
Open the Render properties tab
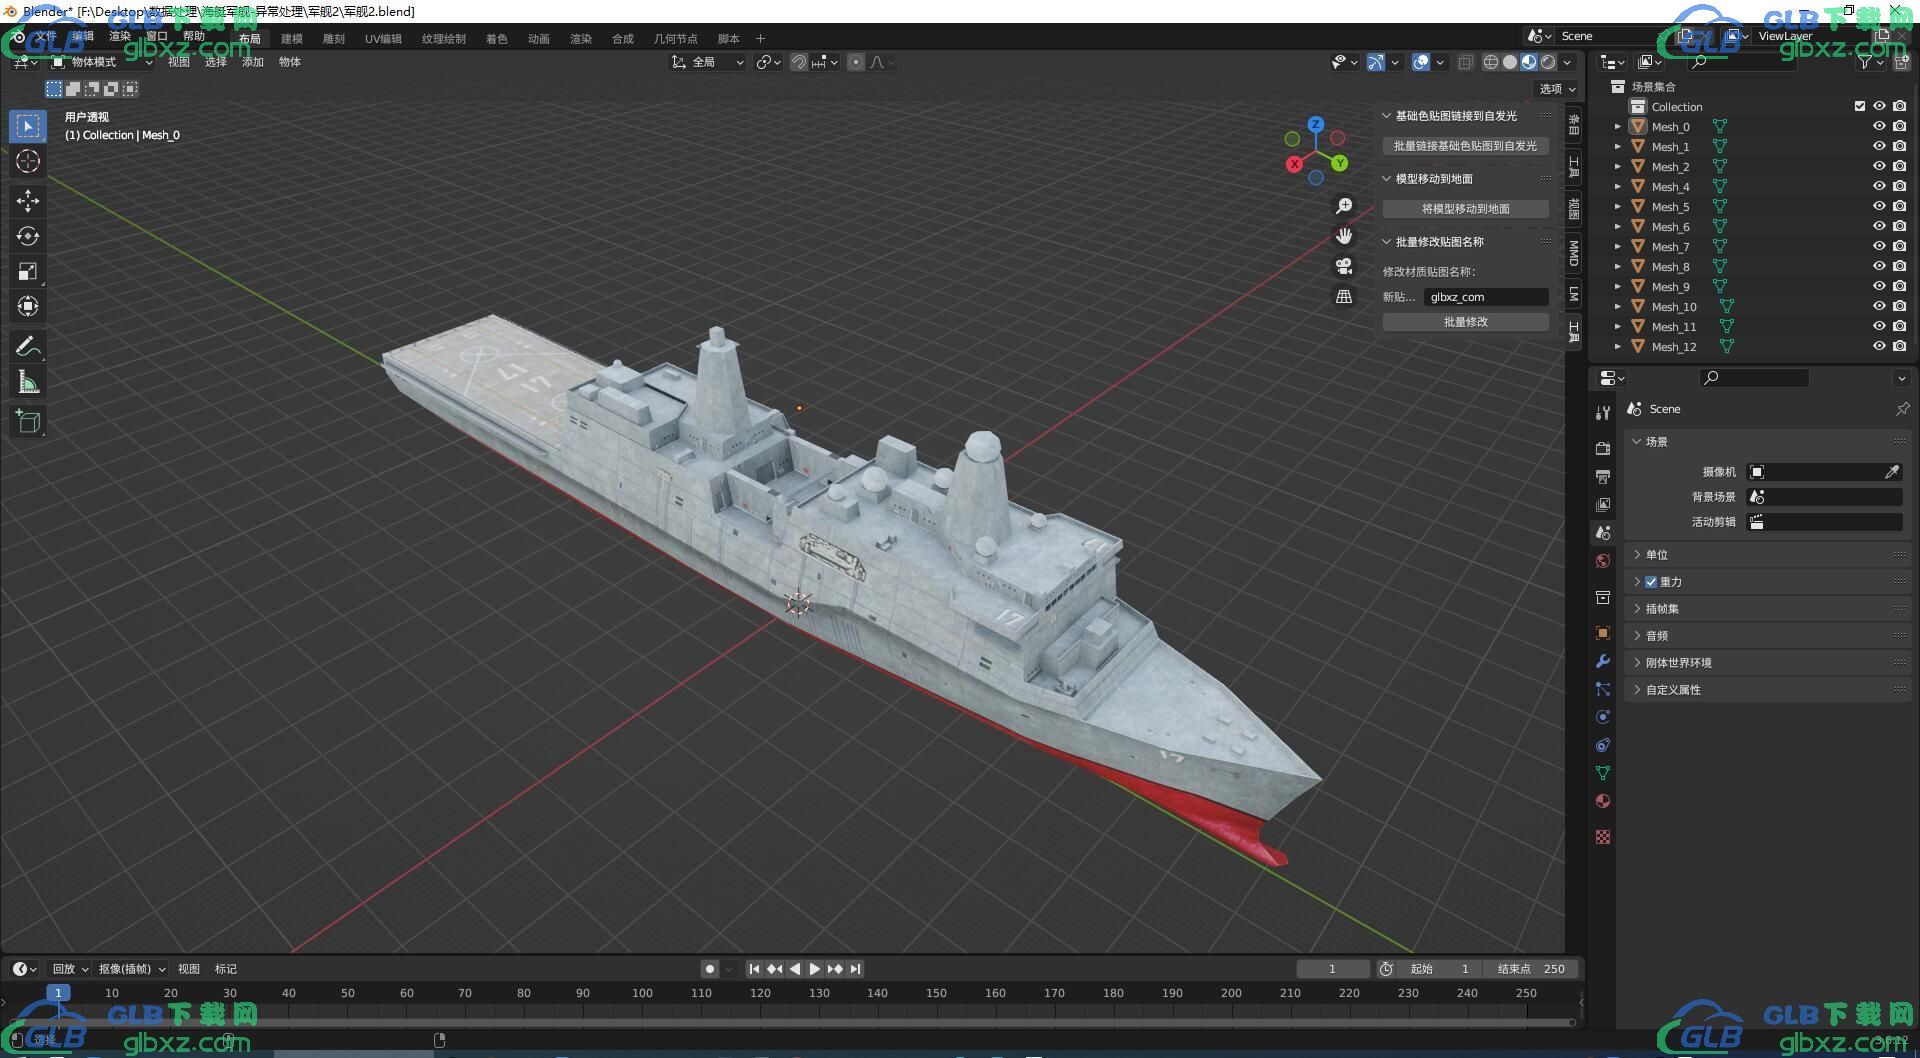click(1603, 448)
